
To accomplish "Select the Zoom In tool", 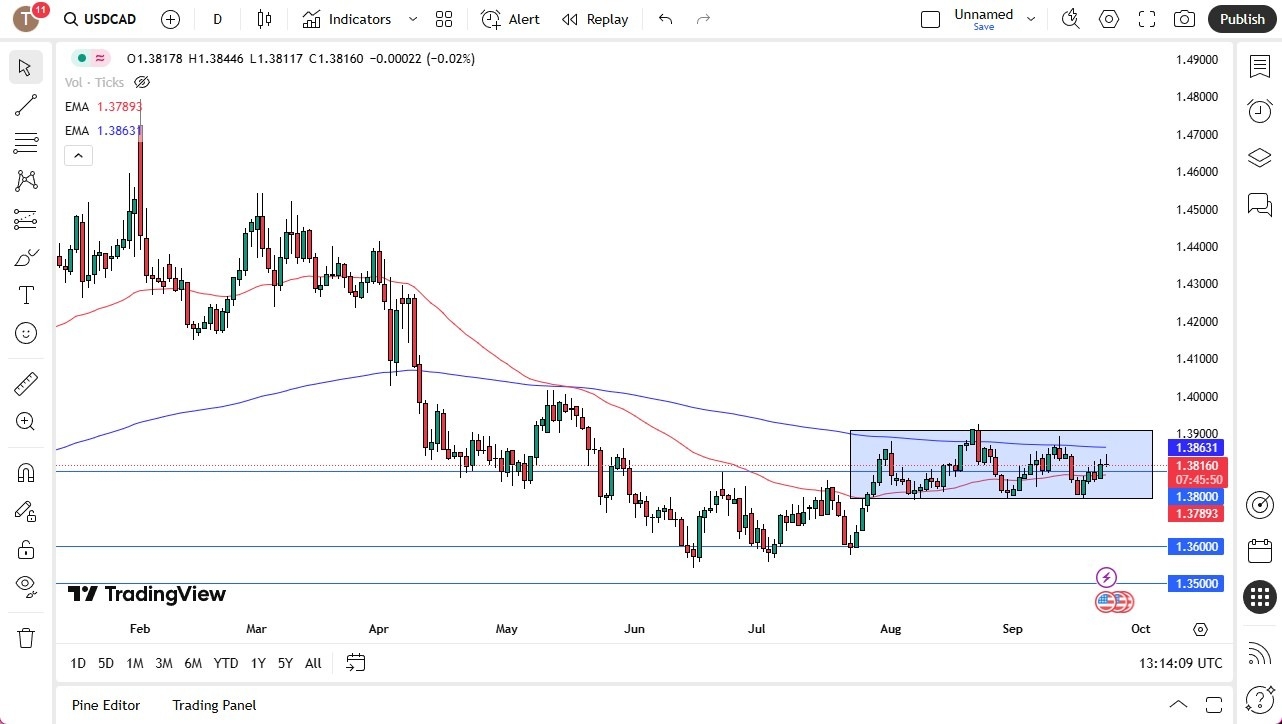I will click(26, 421).
